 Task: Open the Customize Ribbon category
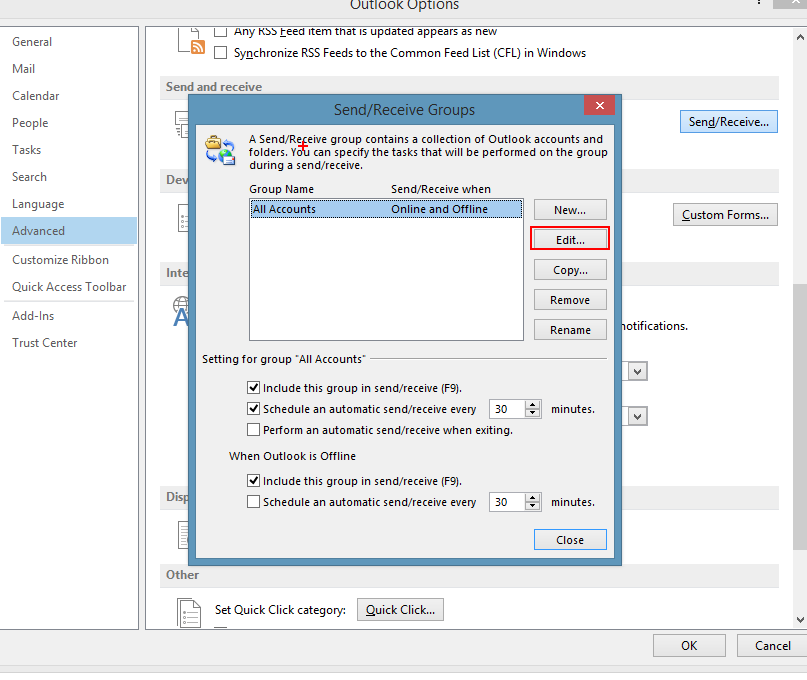(x=69, y=260)
